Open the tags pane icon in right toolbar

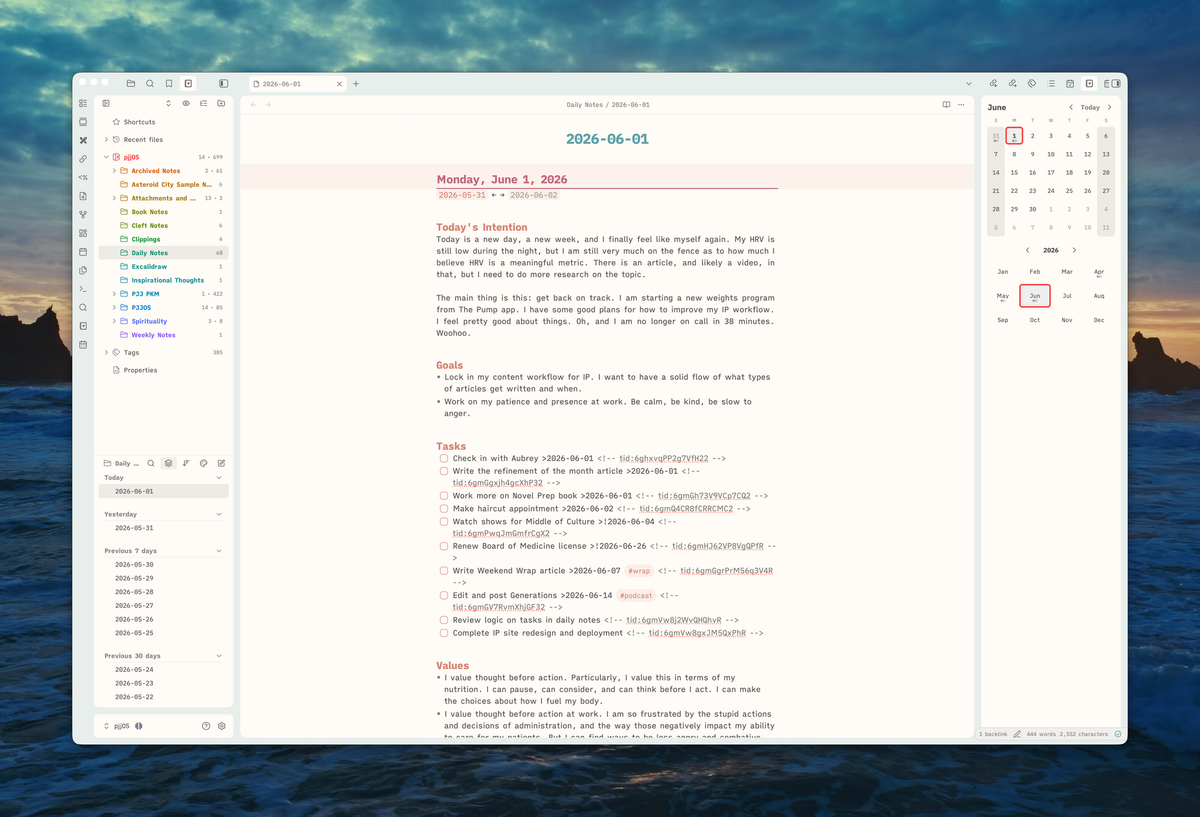(1032, 84)
